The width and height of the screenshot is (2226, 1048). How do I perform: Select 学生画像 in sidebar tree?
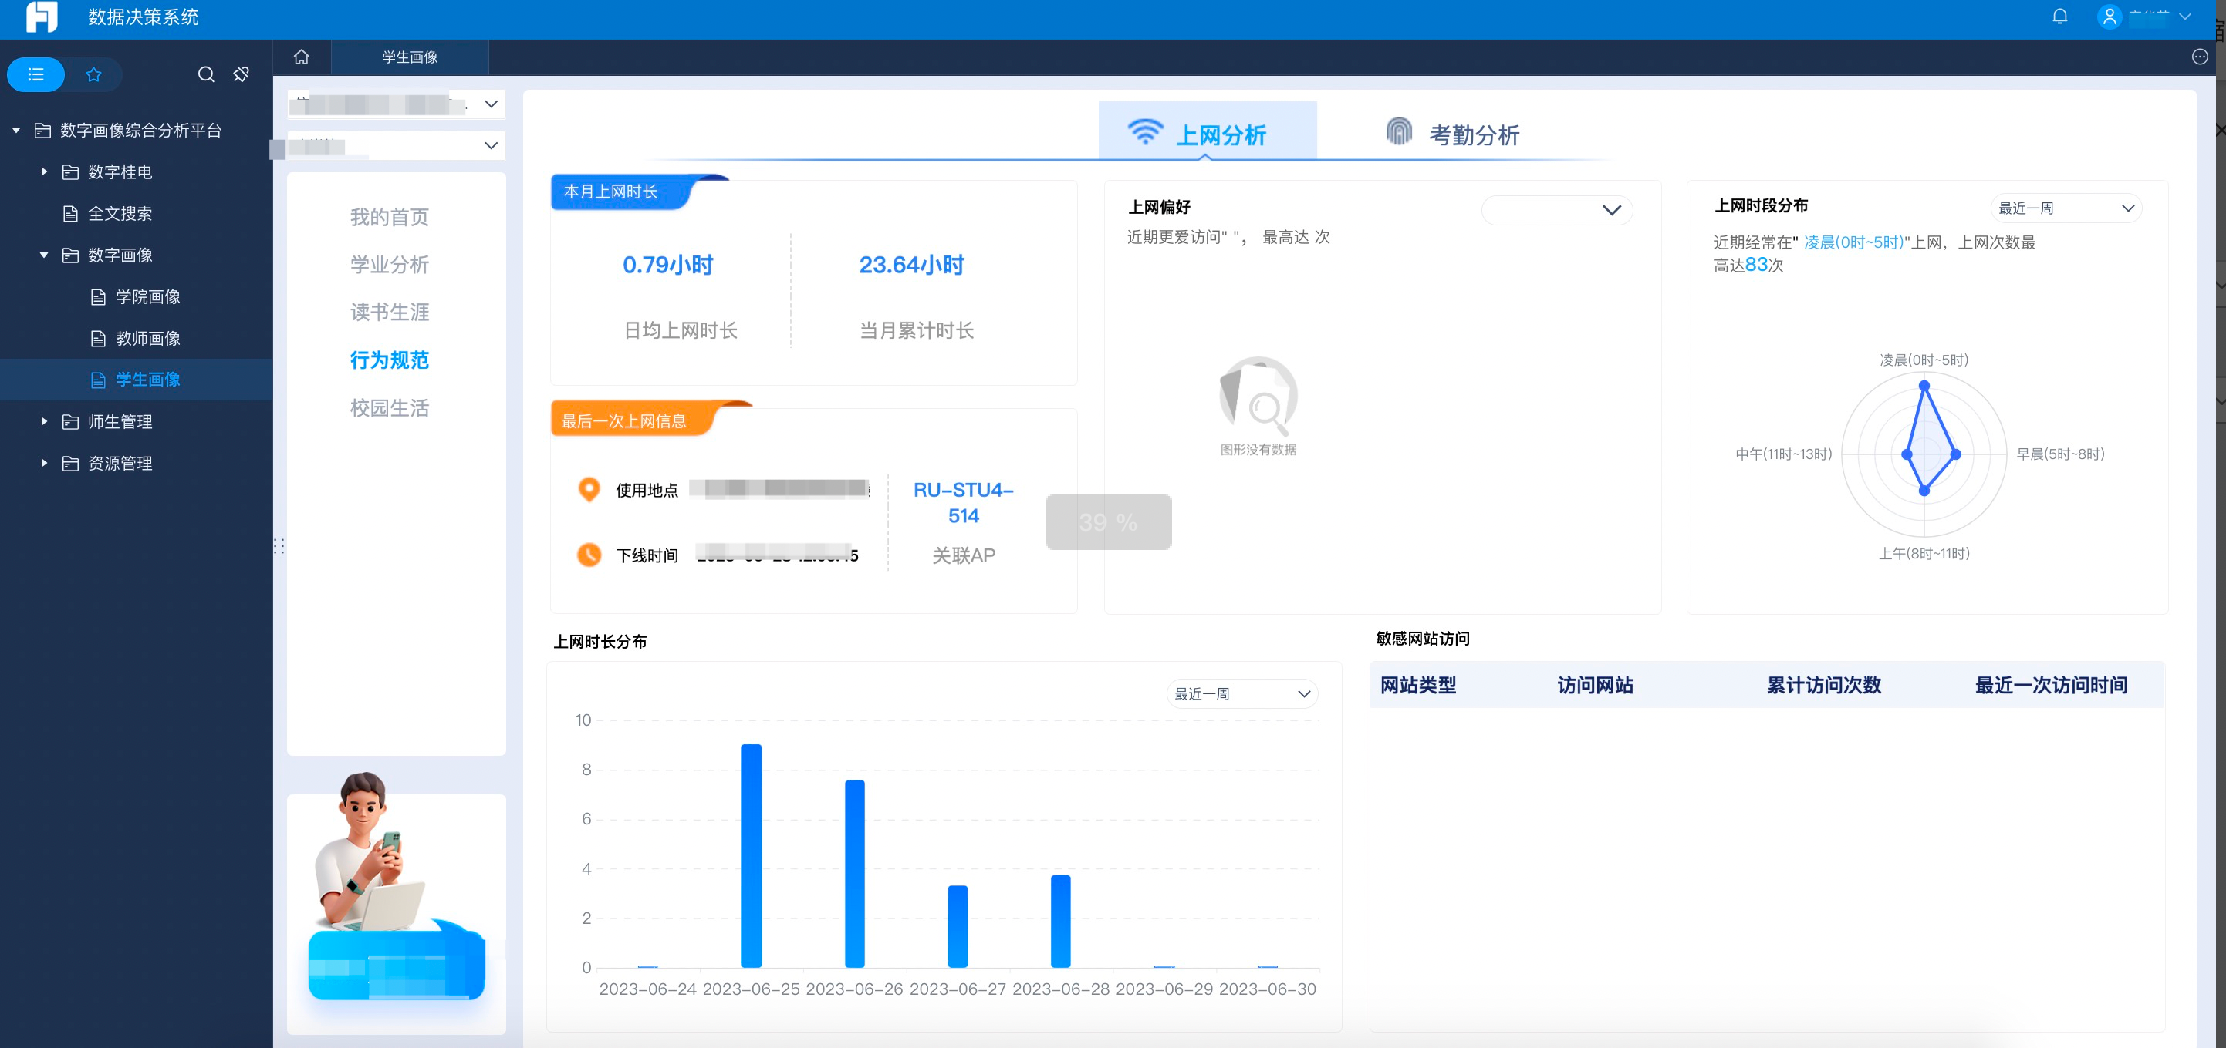pyautogui.click(x=136, y=380)
